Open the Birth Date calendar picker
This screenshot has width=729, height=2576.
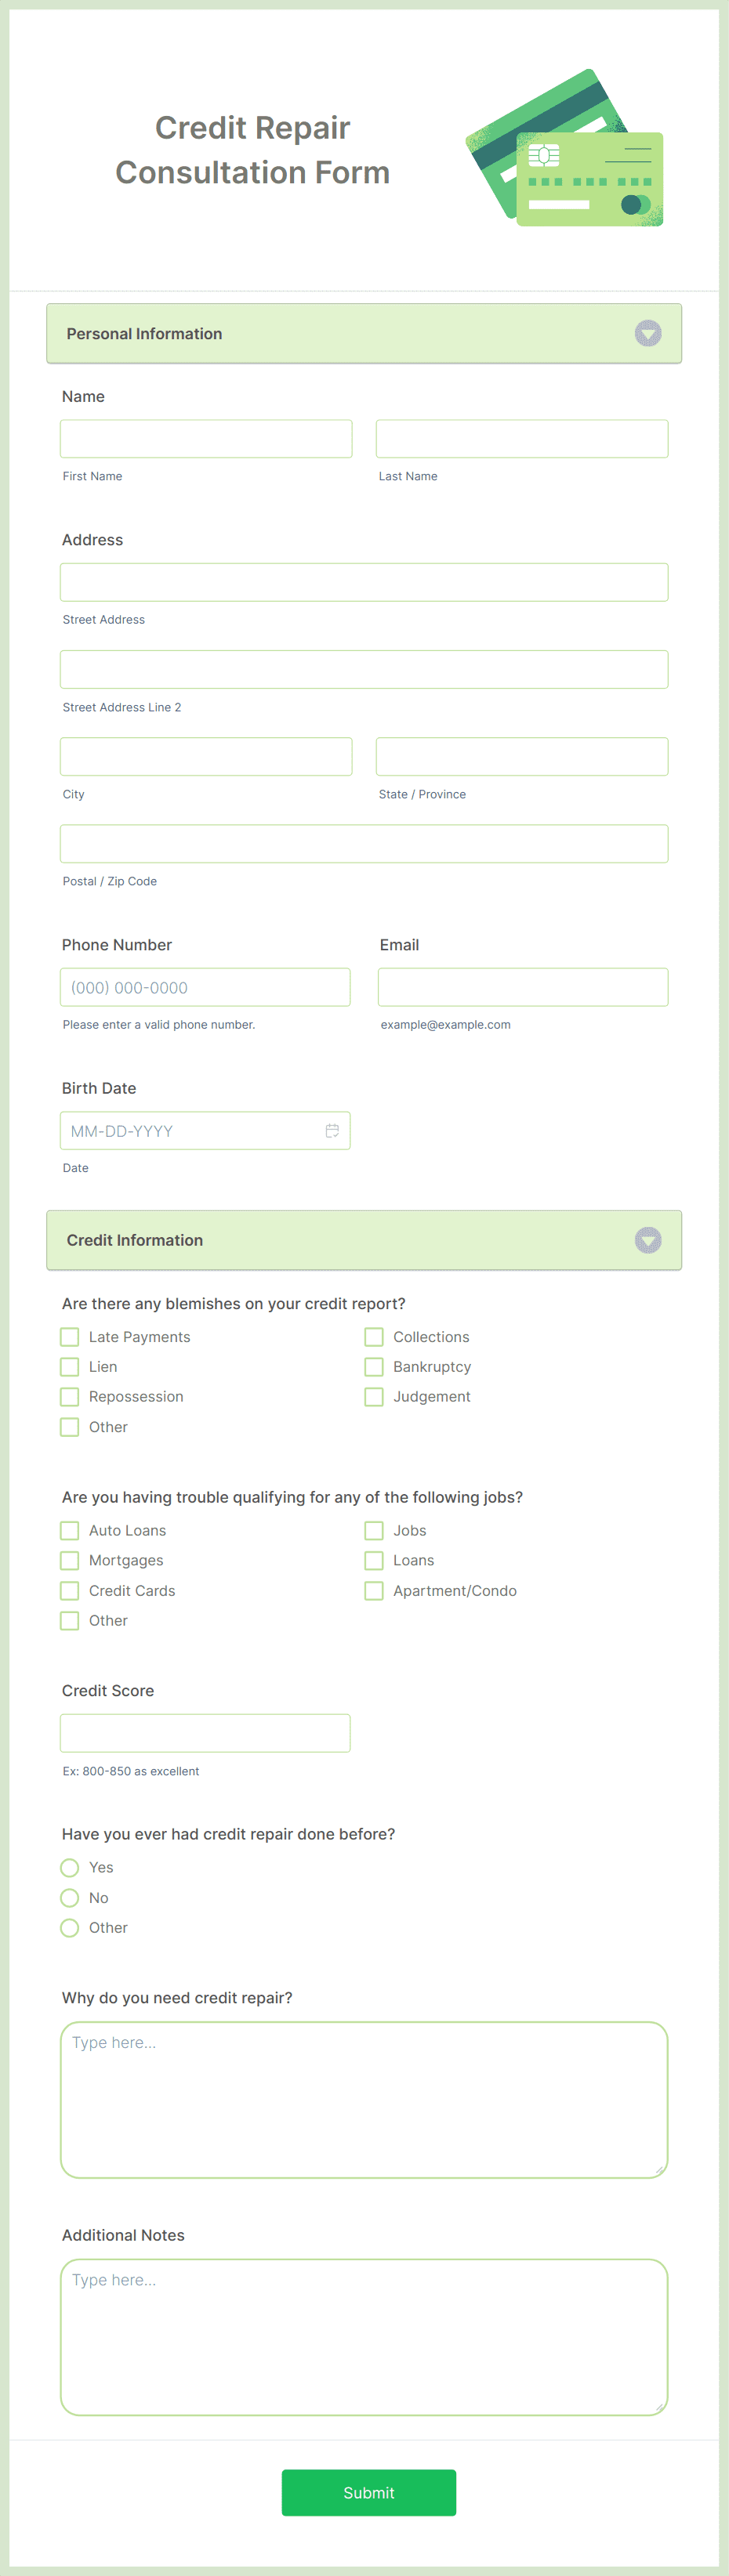[333, 1129]
